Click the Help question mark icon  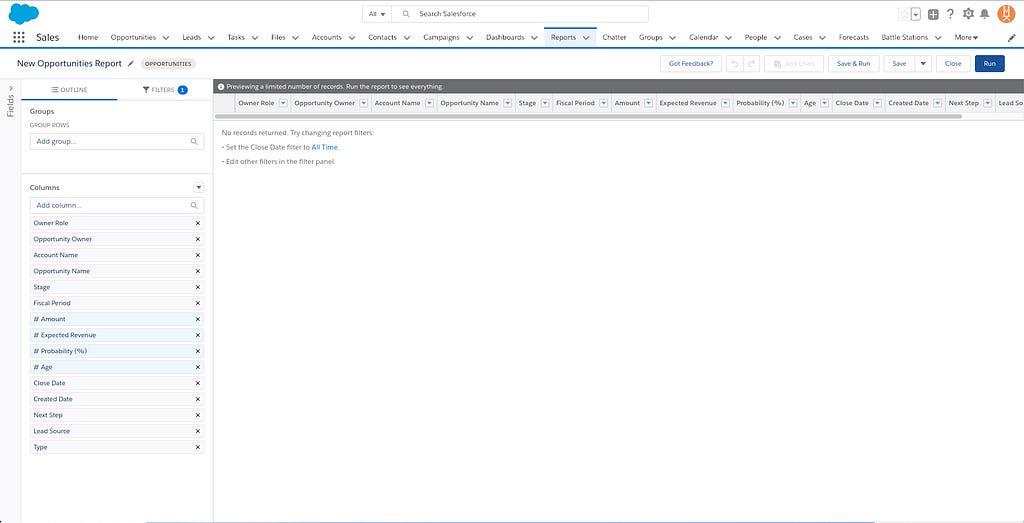coord(950,14)
